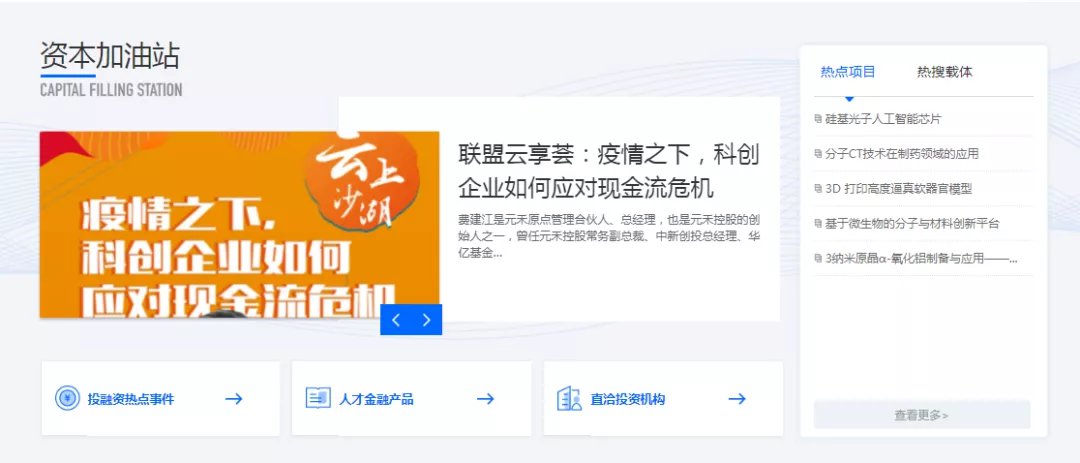Click the article summary text about 袁建江

pos(609,236)
